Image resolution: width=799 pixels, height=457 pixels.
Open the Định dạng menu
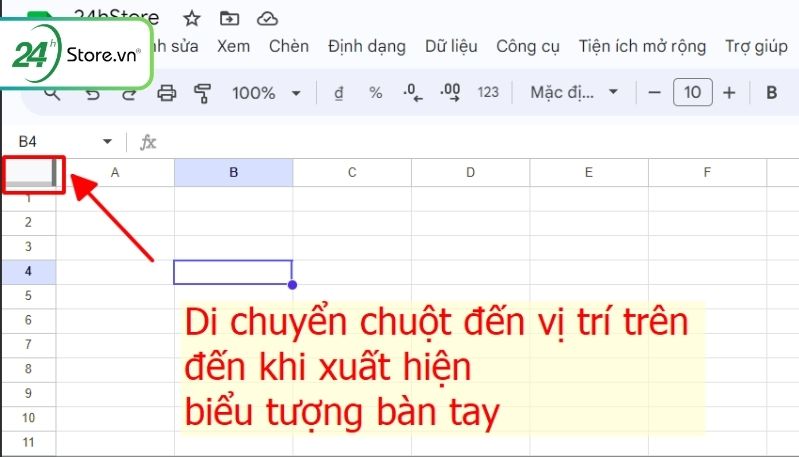click(x=367, y=47)
